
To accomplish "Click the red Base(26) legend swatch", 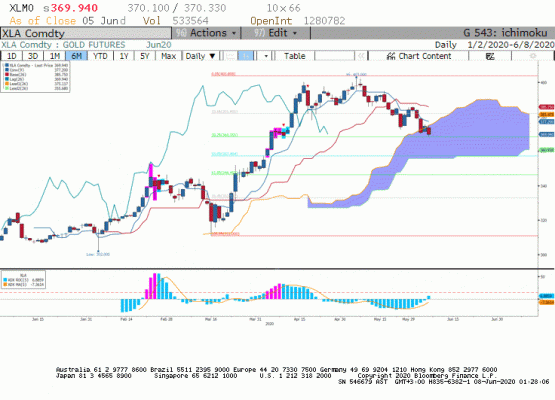I will click(6, 75).
